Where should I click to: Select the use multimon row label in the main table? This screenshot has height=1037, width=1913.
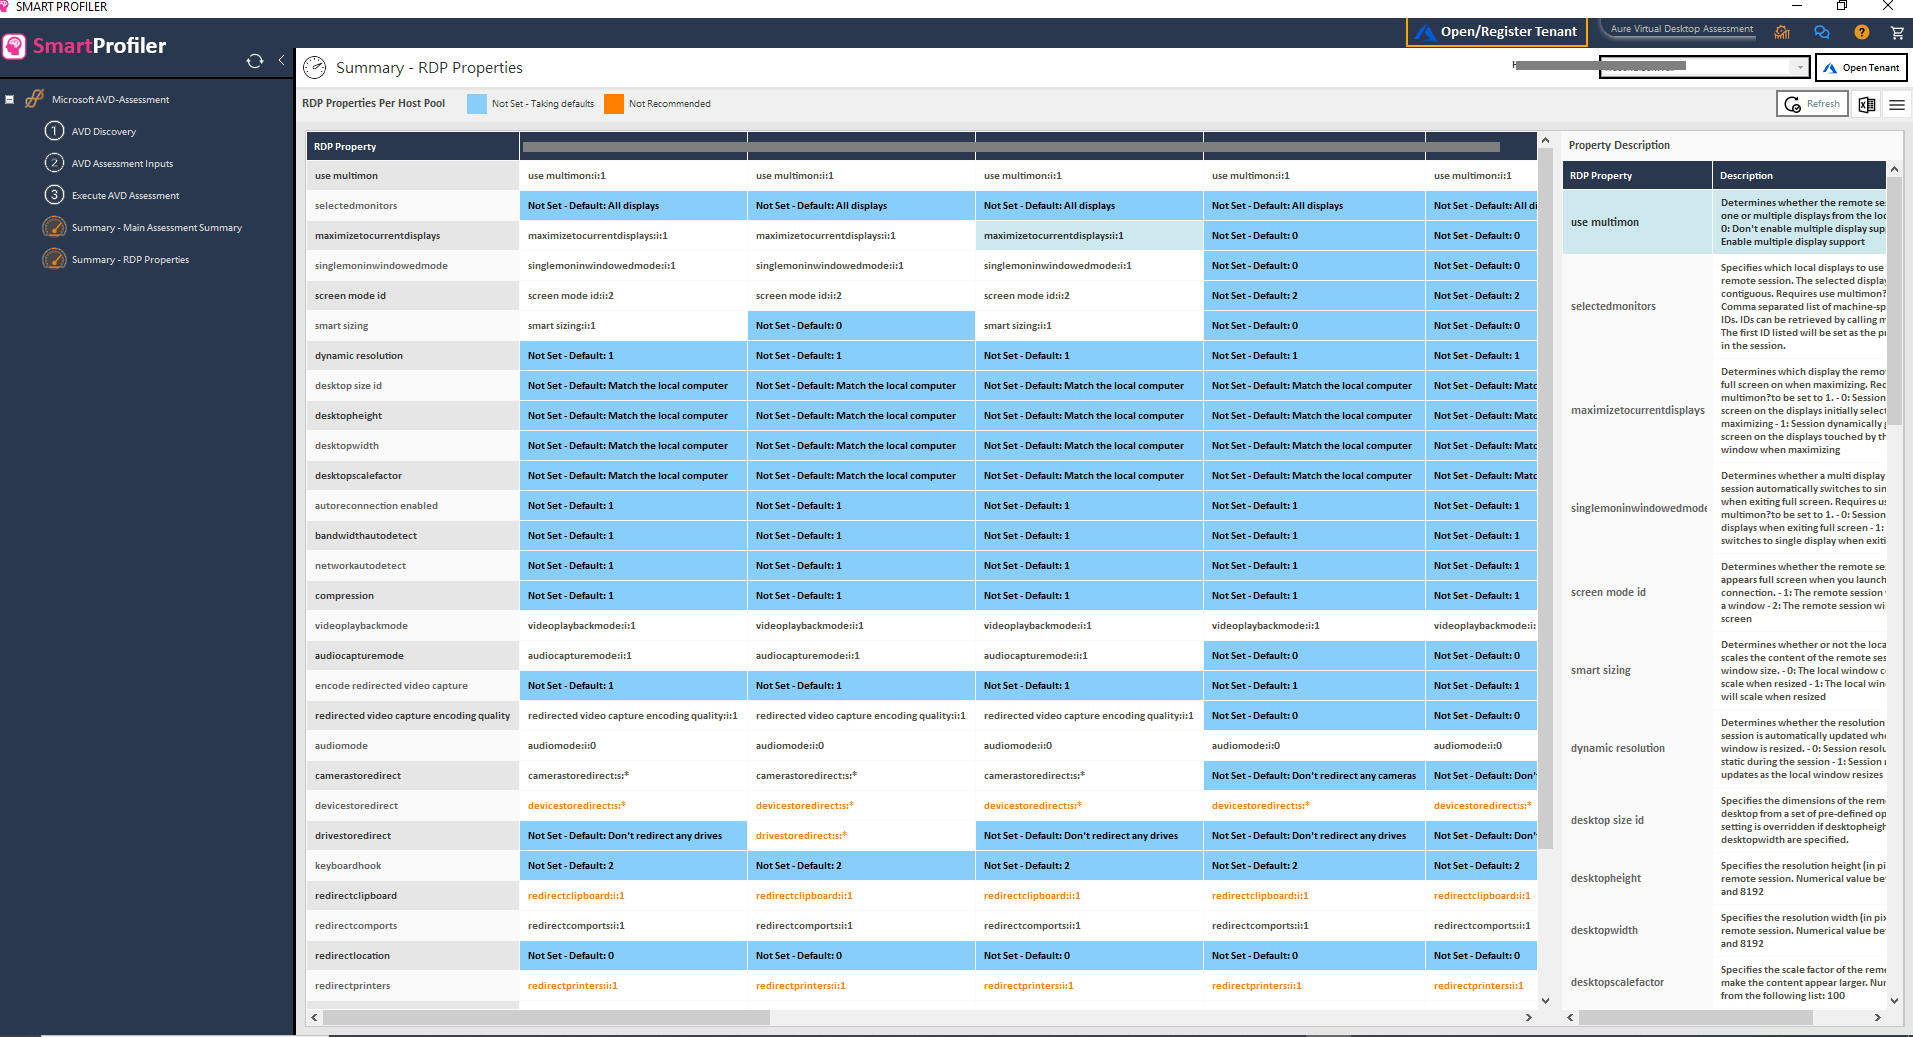(412, 175)
